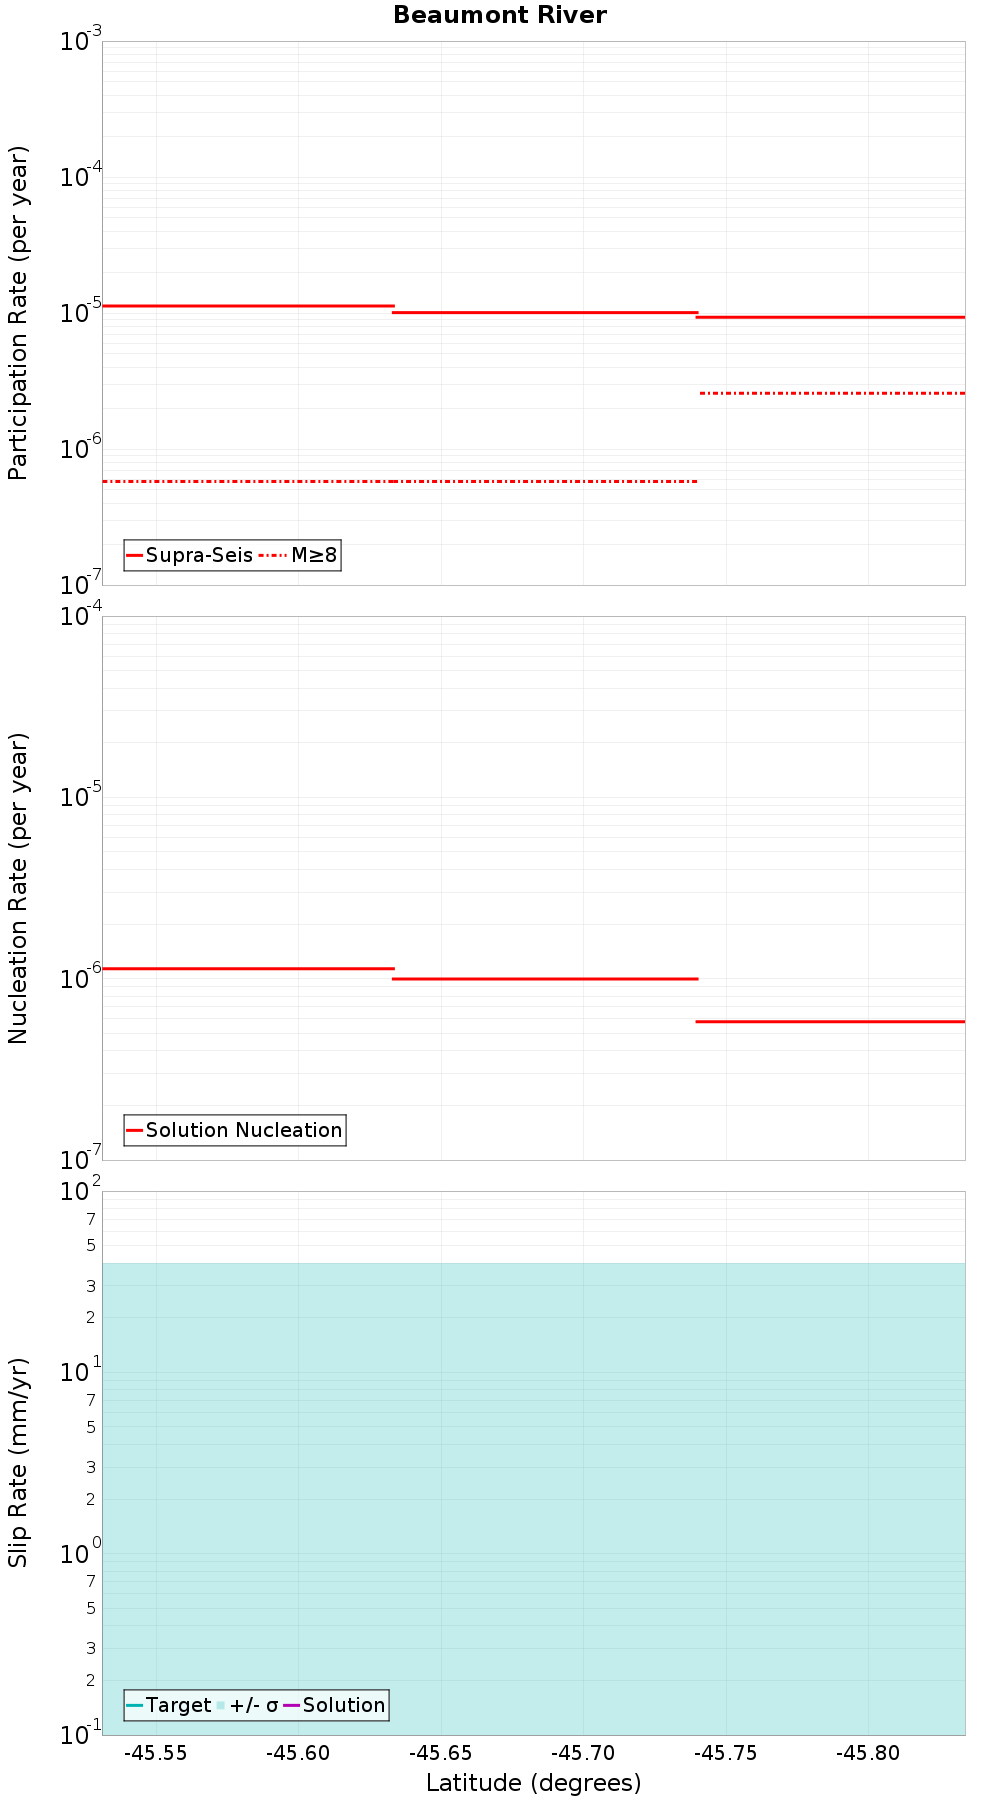
Task: Click the Latitude (degrees) axis label
Action: pyautogui.click(x=534, y=1782)
